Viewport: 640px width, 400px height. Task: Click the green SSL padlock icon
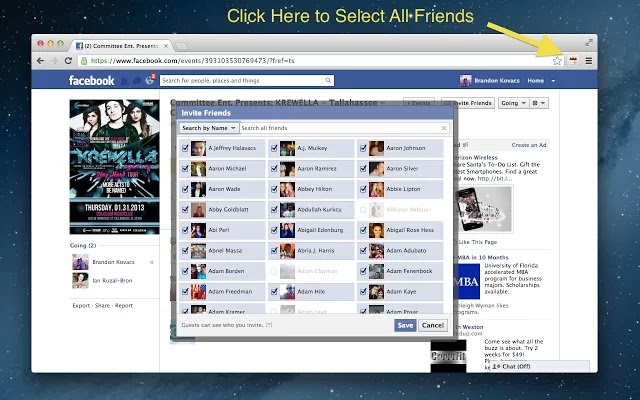coord(84,61)
